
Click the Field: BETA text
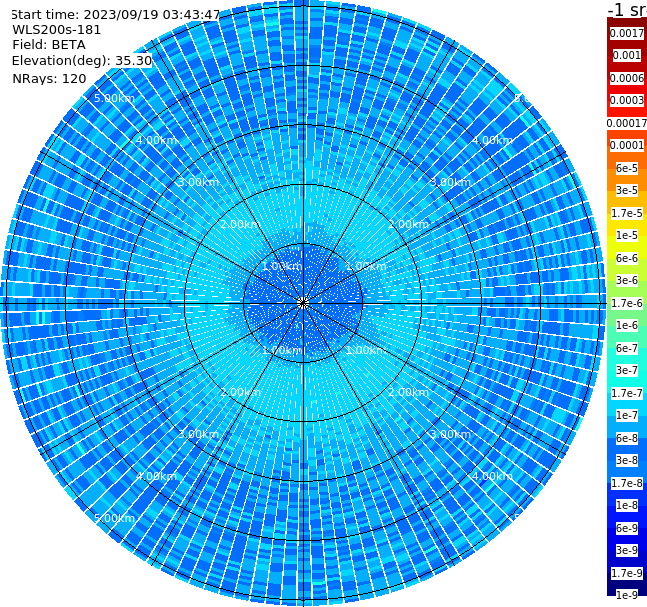pos(49,45)
